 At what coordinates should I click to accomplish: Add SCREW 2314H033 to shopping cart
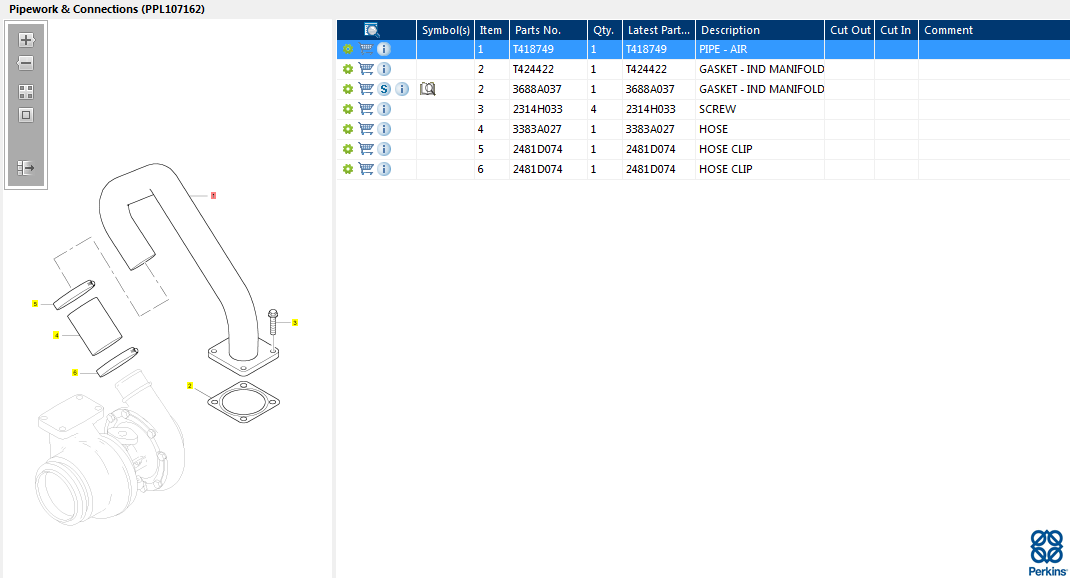click(366, 109)
